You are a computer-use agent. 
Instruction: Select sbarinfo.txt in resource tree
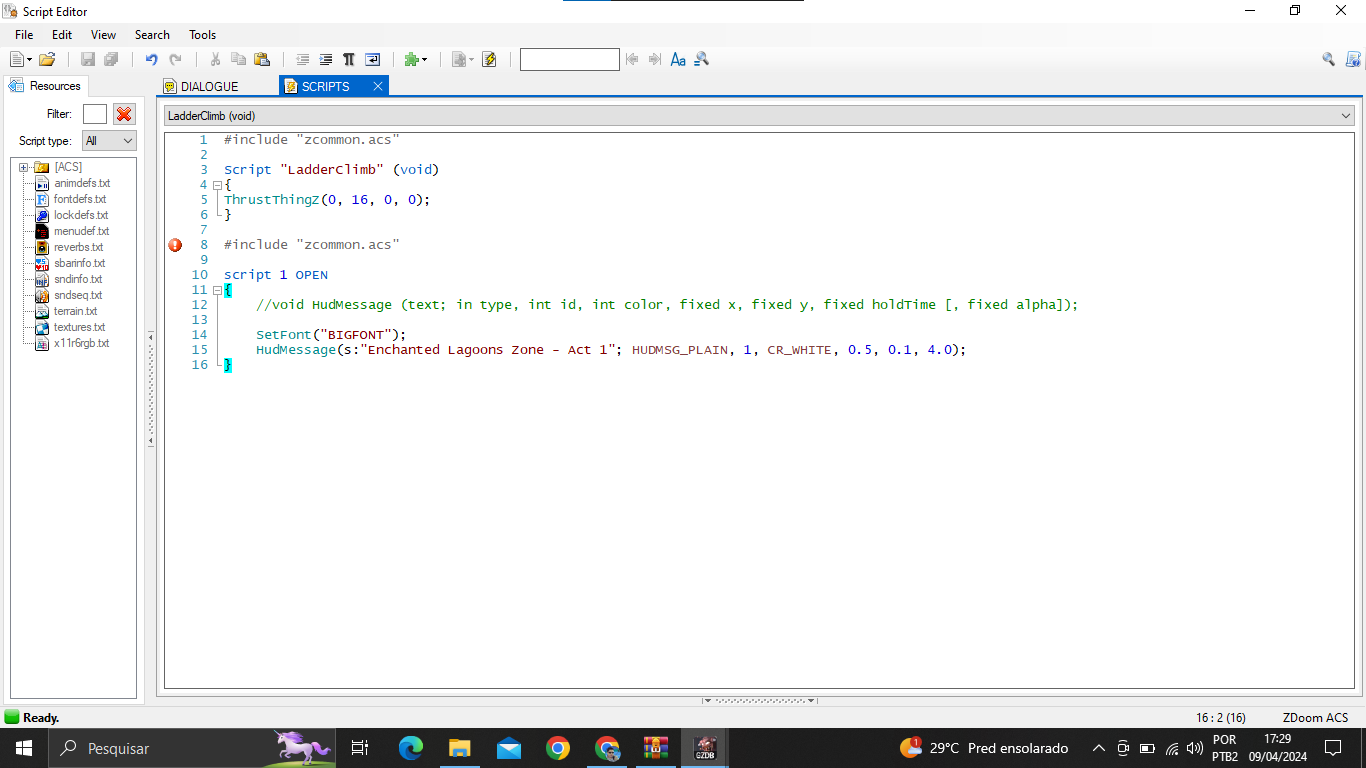point(79,263)
